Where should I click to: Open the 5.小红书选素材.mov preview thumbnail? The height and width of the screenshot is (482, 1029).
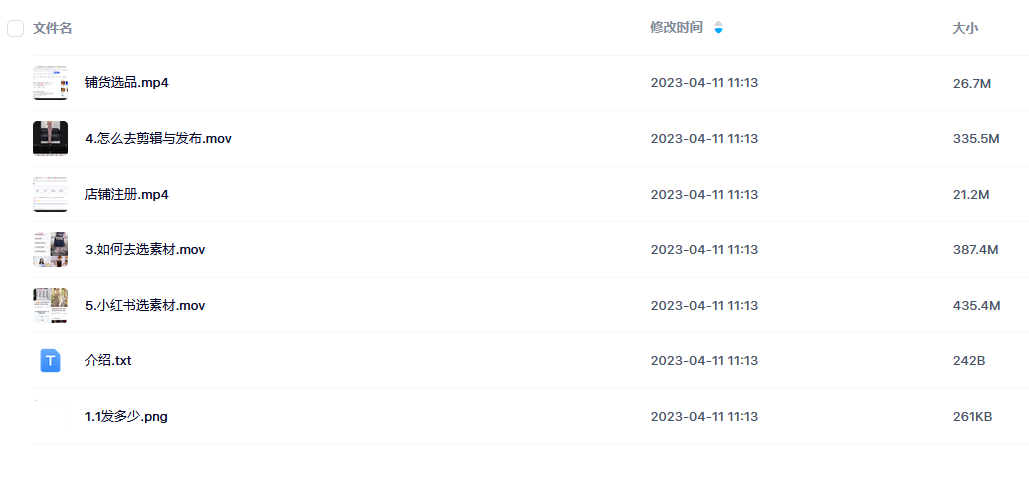(x=51, y=305)
